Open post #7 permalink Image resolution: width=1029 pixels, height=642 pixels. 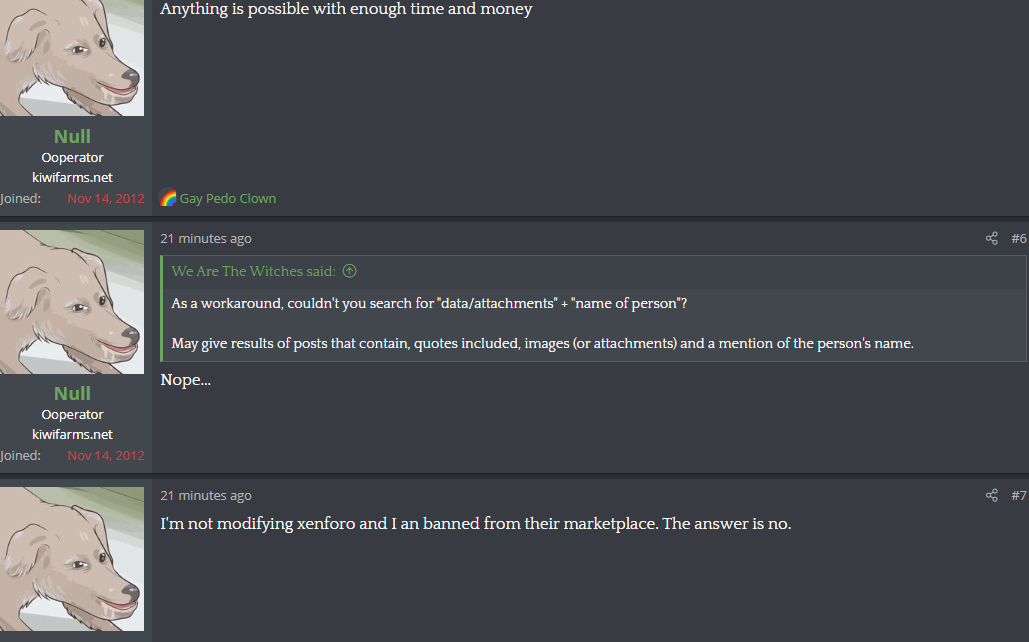(1018, 495)
